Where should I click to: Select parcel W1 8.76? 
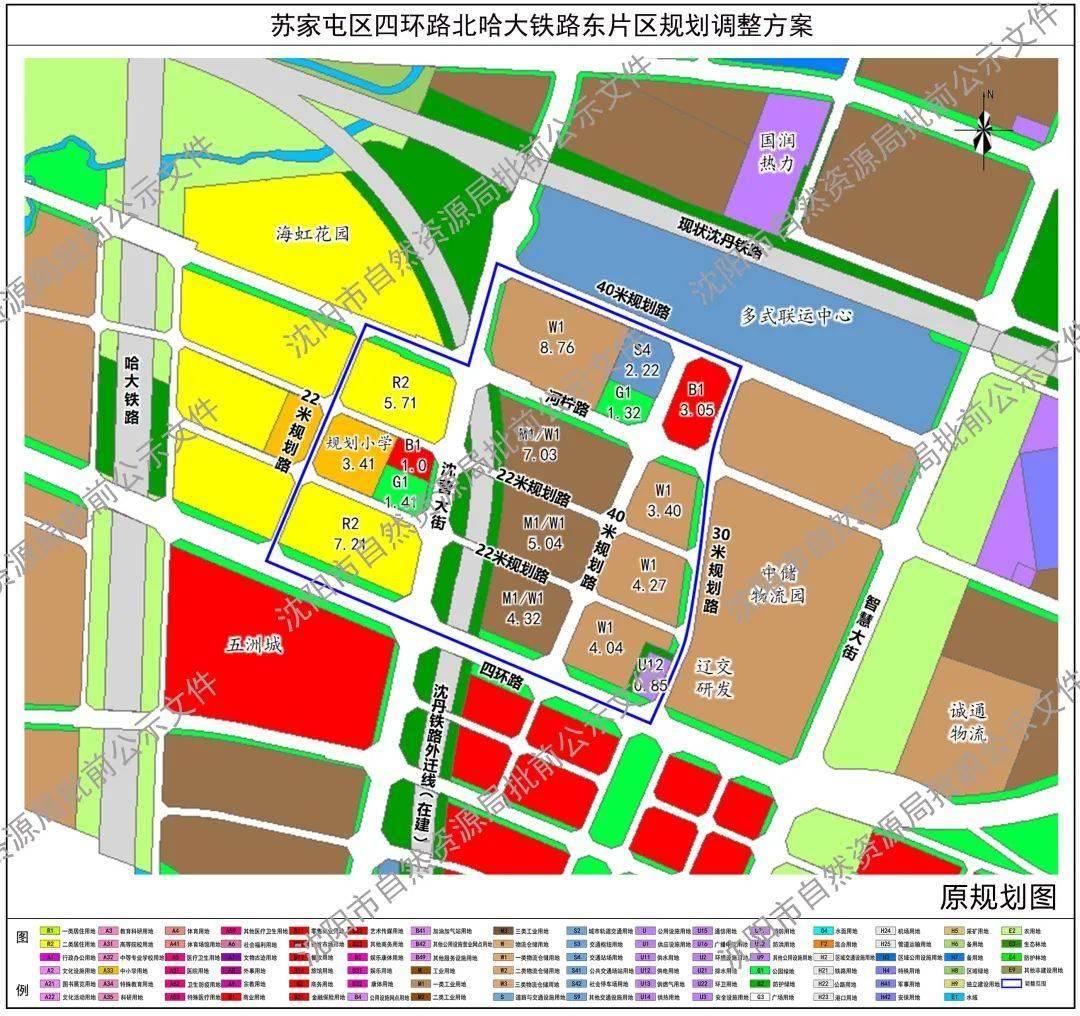(x=557, y=337)
